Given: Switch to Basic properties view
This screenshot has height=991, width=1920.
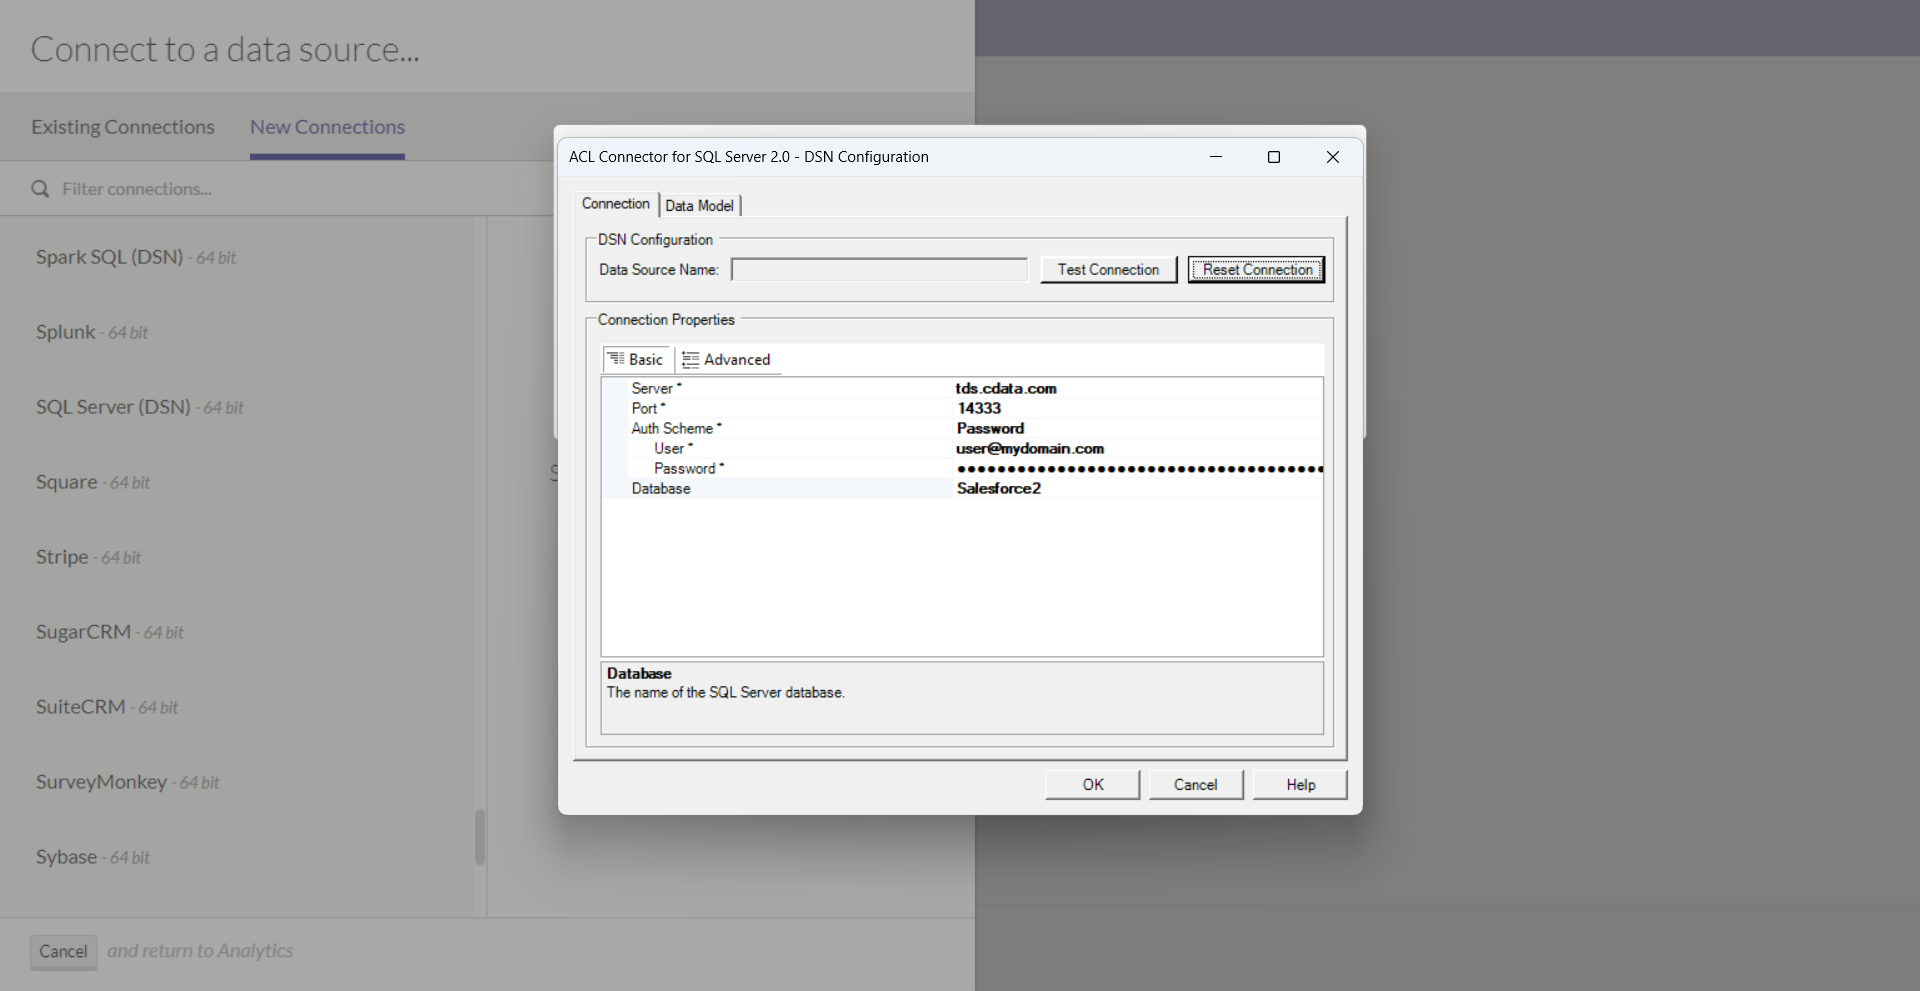Looking at the screenshot, I should pyautogui.click(x=636, y=360).
